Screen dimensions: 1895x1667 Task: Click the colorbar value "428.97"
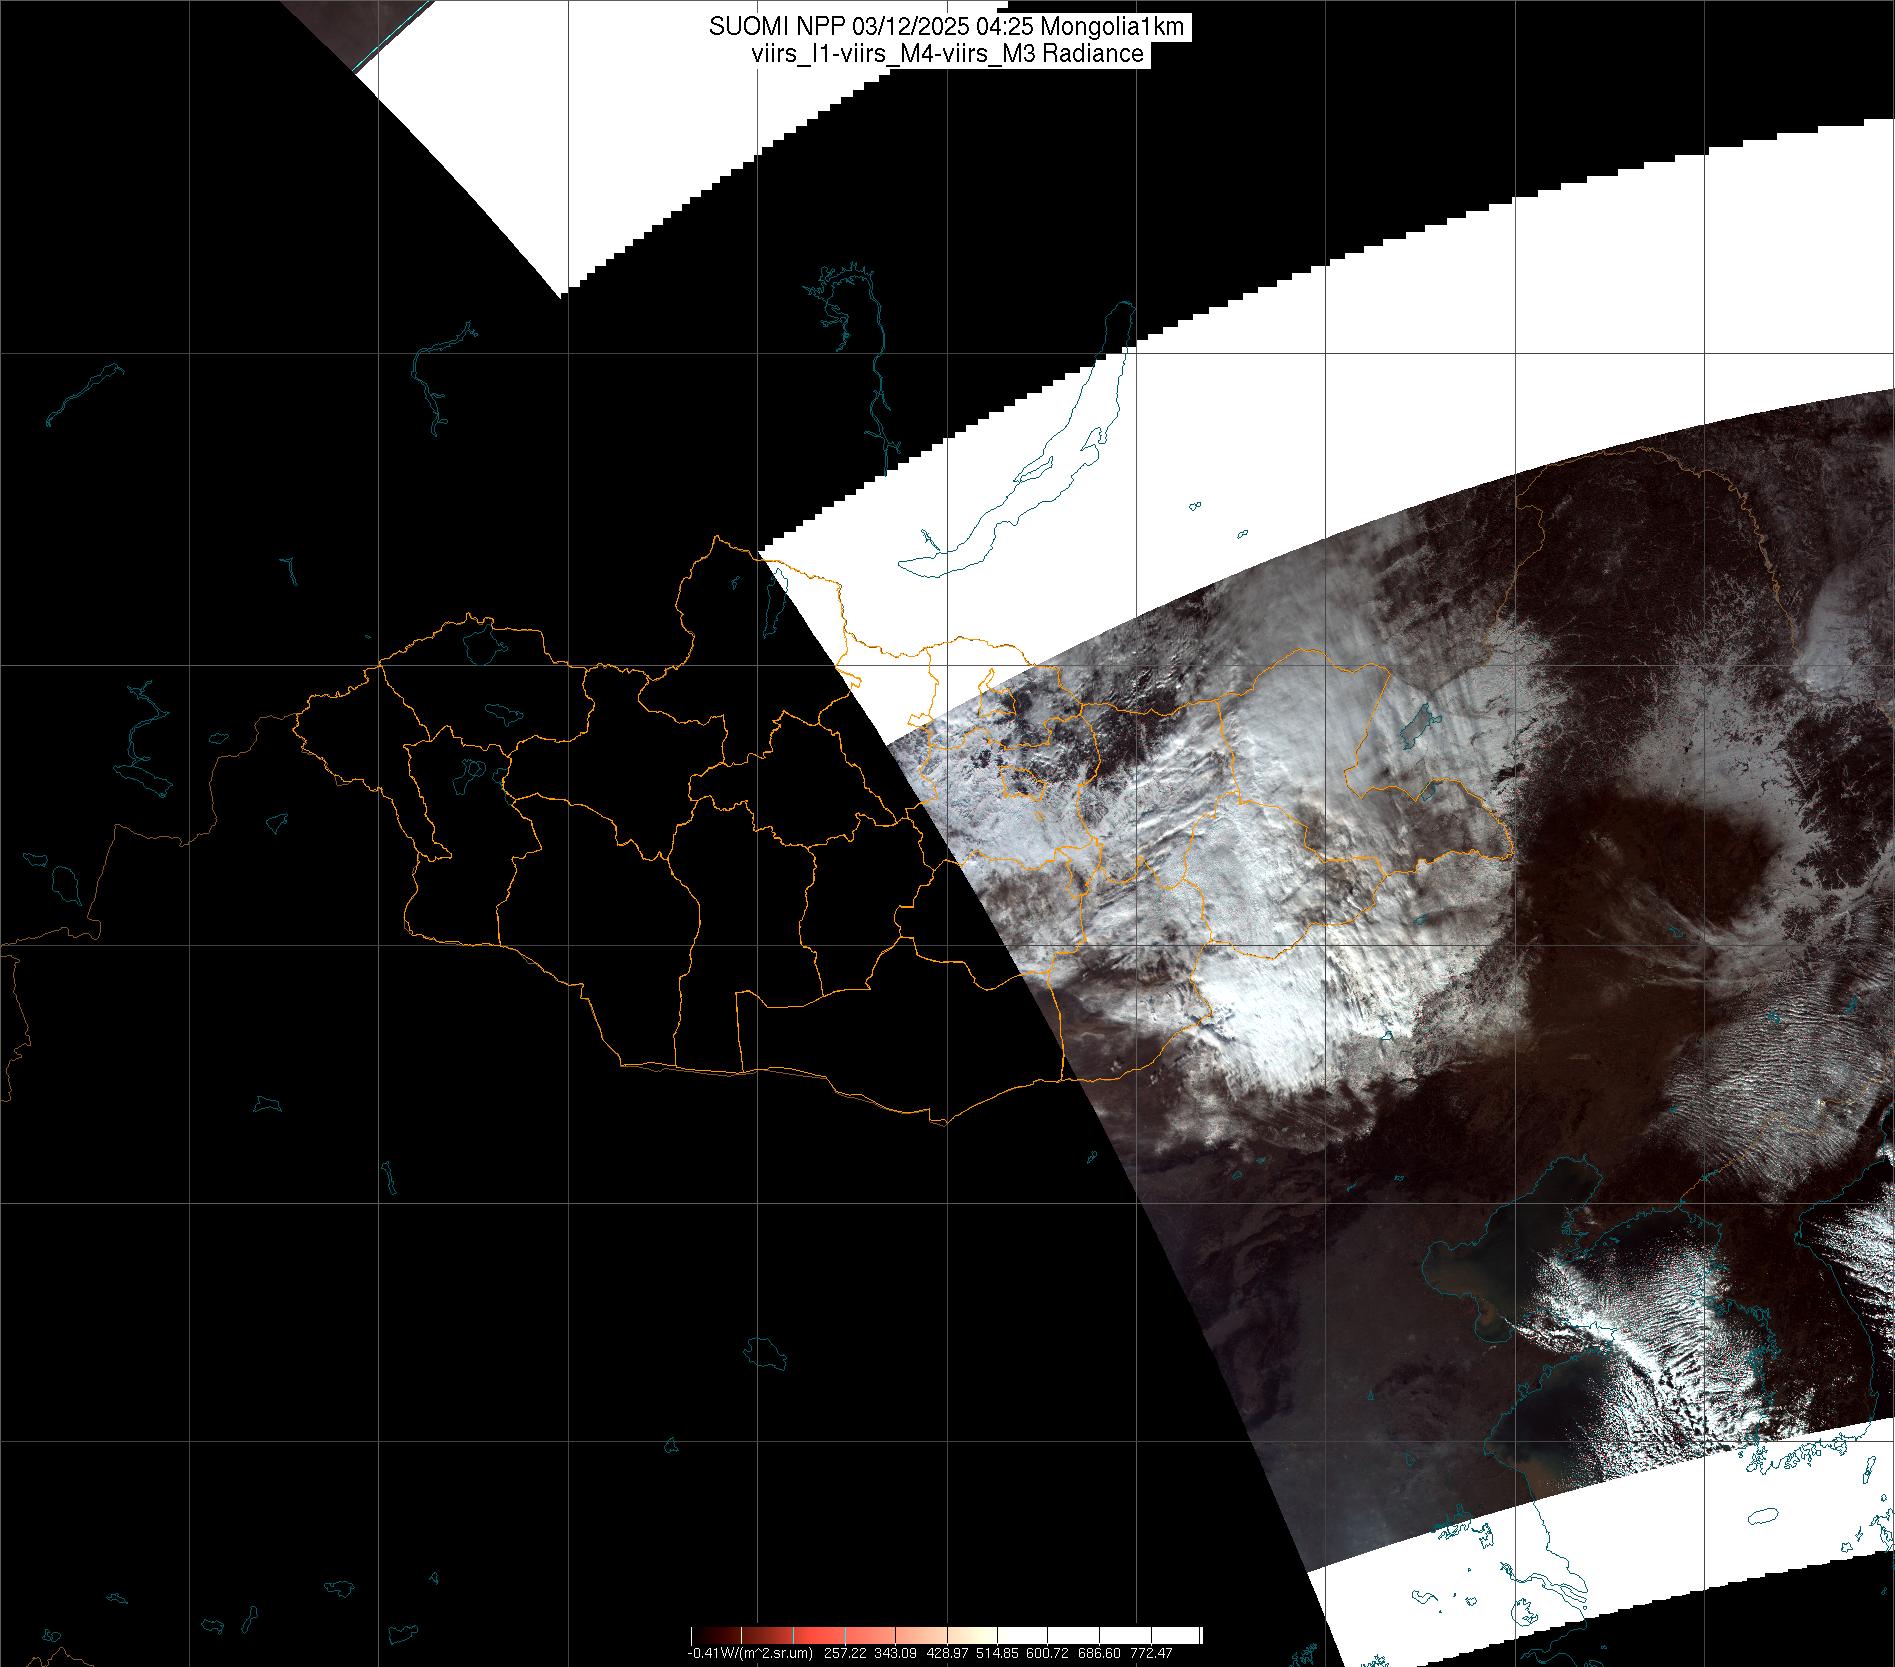[x=947, y=1653]
